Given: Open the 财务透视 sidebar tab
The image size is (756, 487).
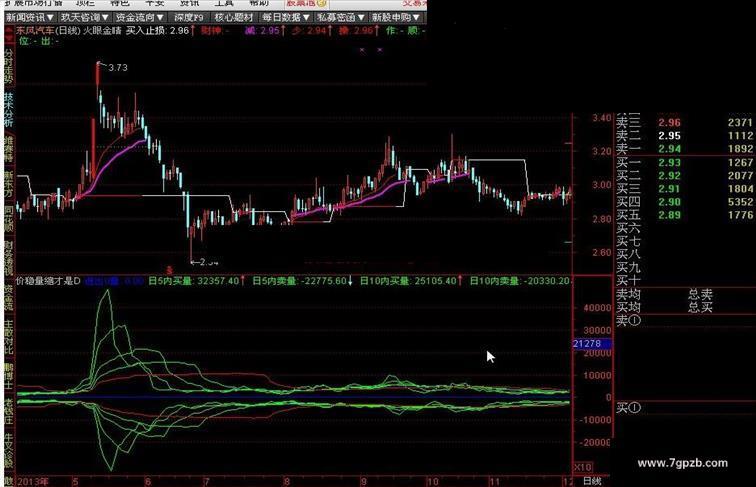Looking at the screenshot, I should (x=9, y=257).
